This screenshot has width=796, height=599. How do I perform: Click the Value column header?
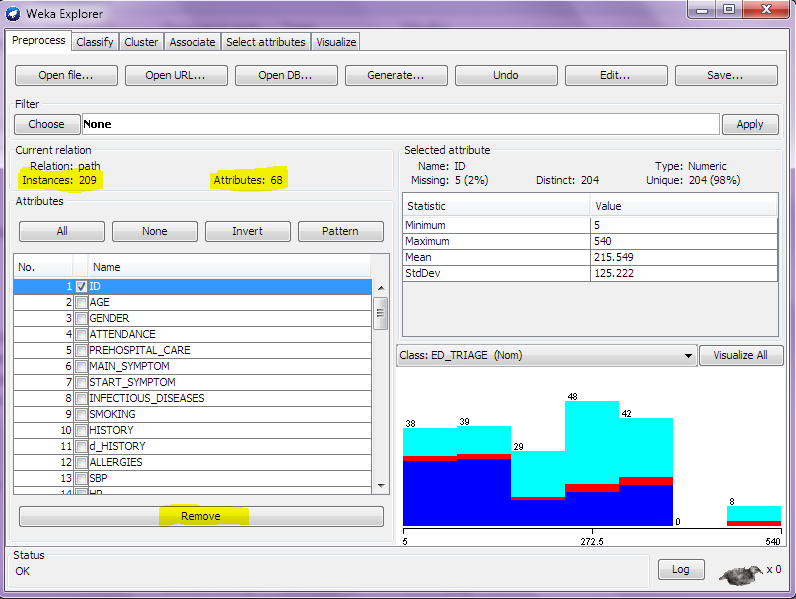(x=684, y=207)
